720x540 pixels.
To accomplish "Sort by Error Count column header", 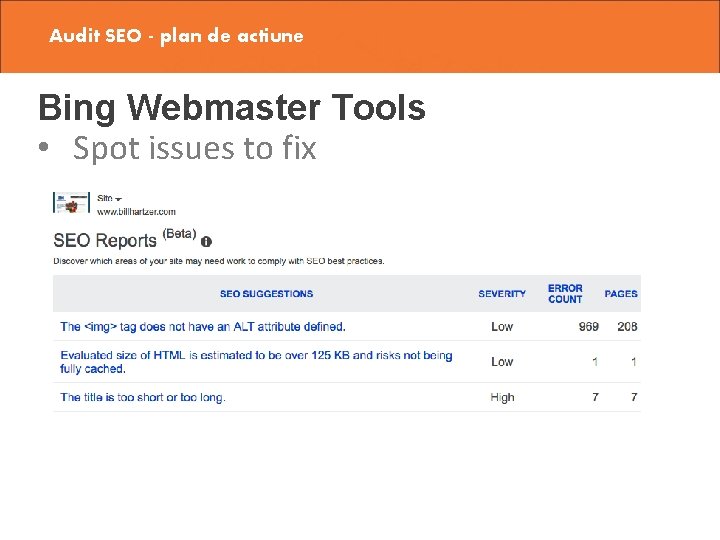I will tap(565, 294).
